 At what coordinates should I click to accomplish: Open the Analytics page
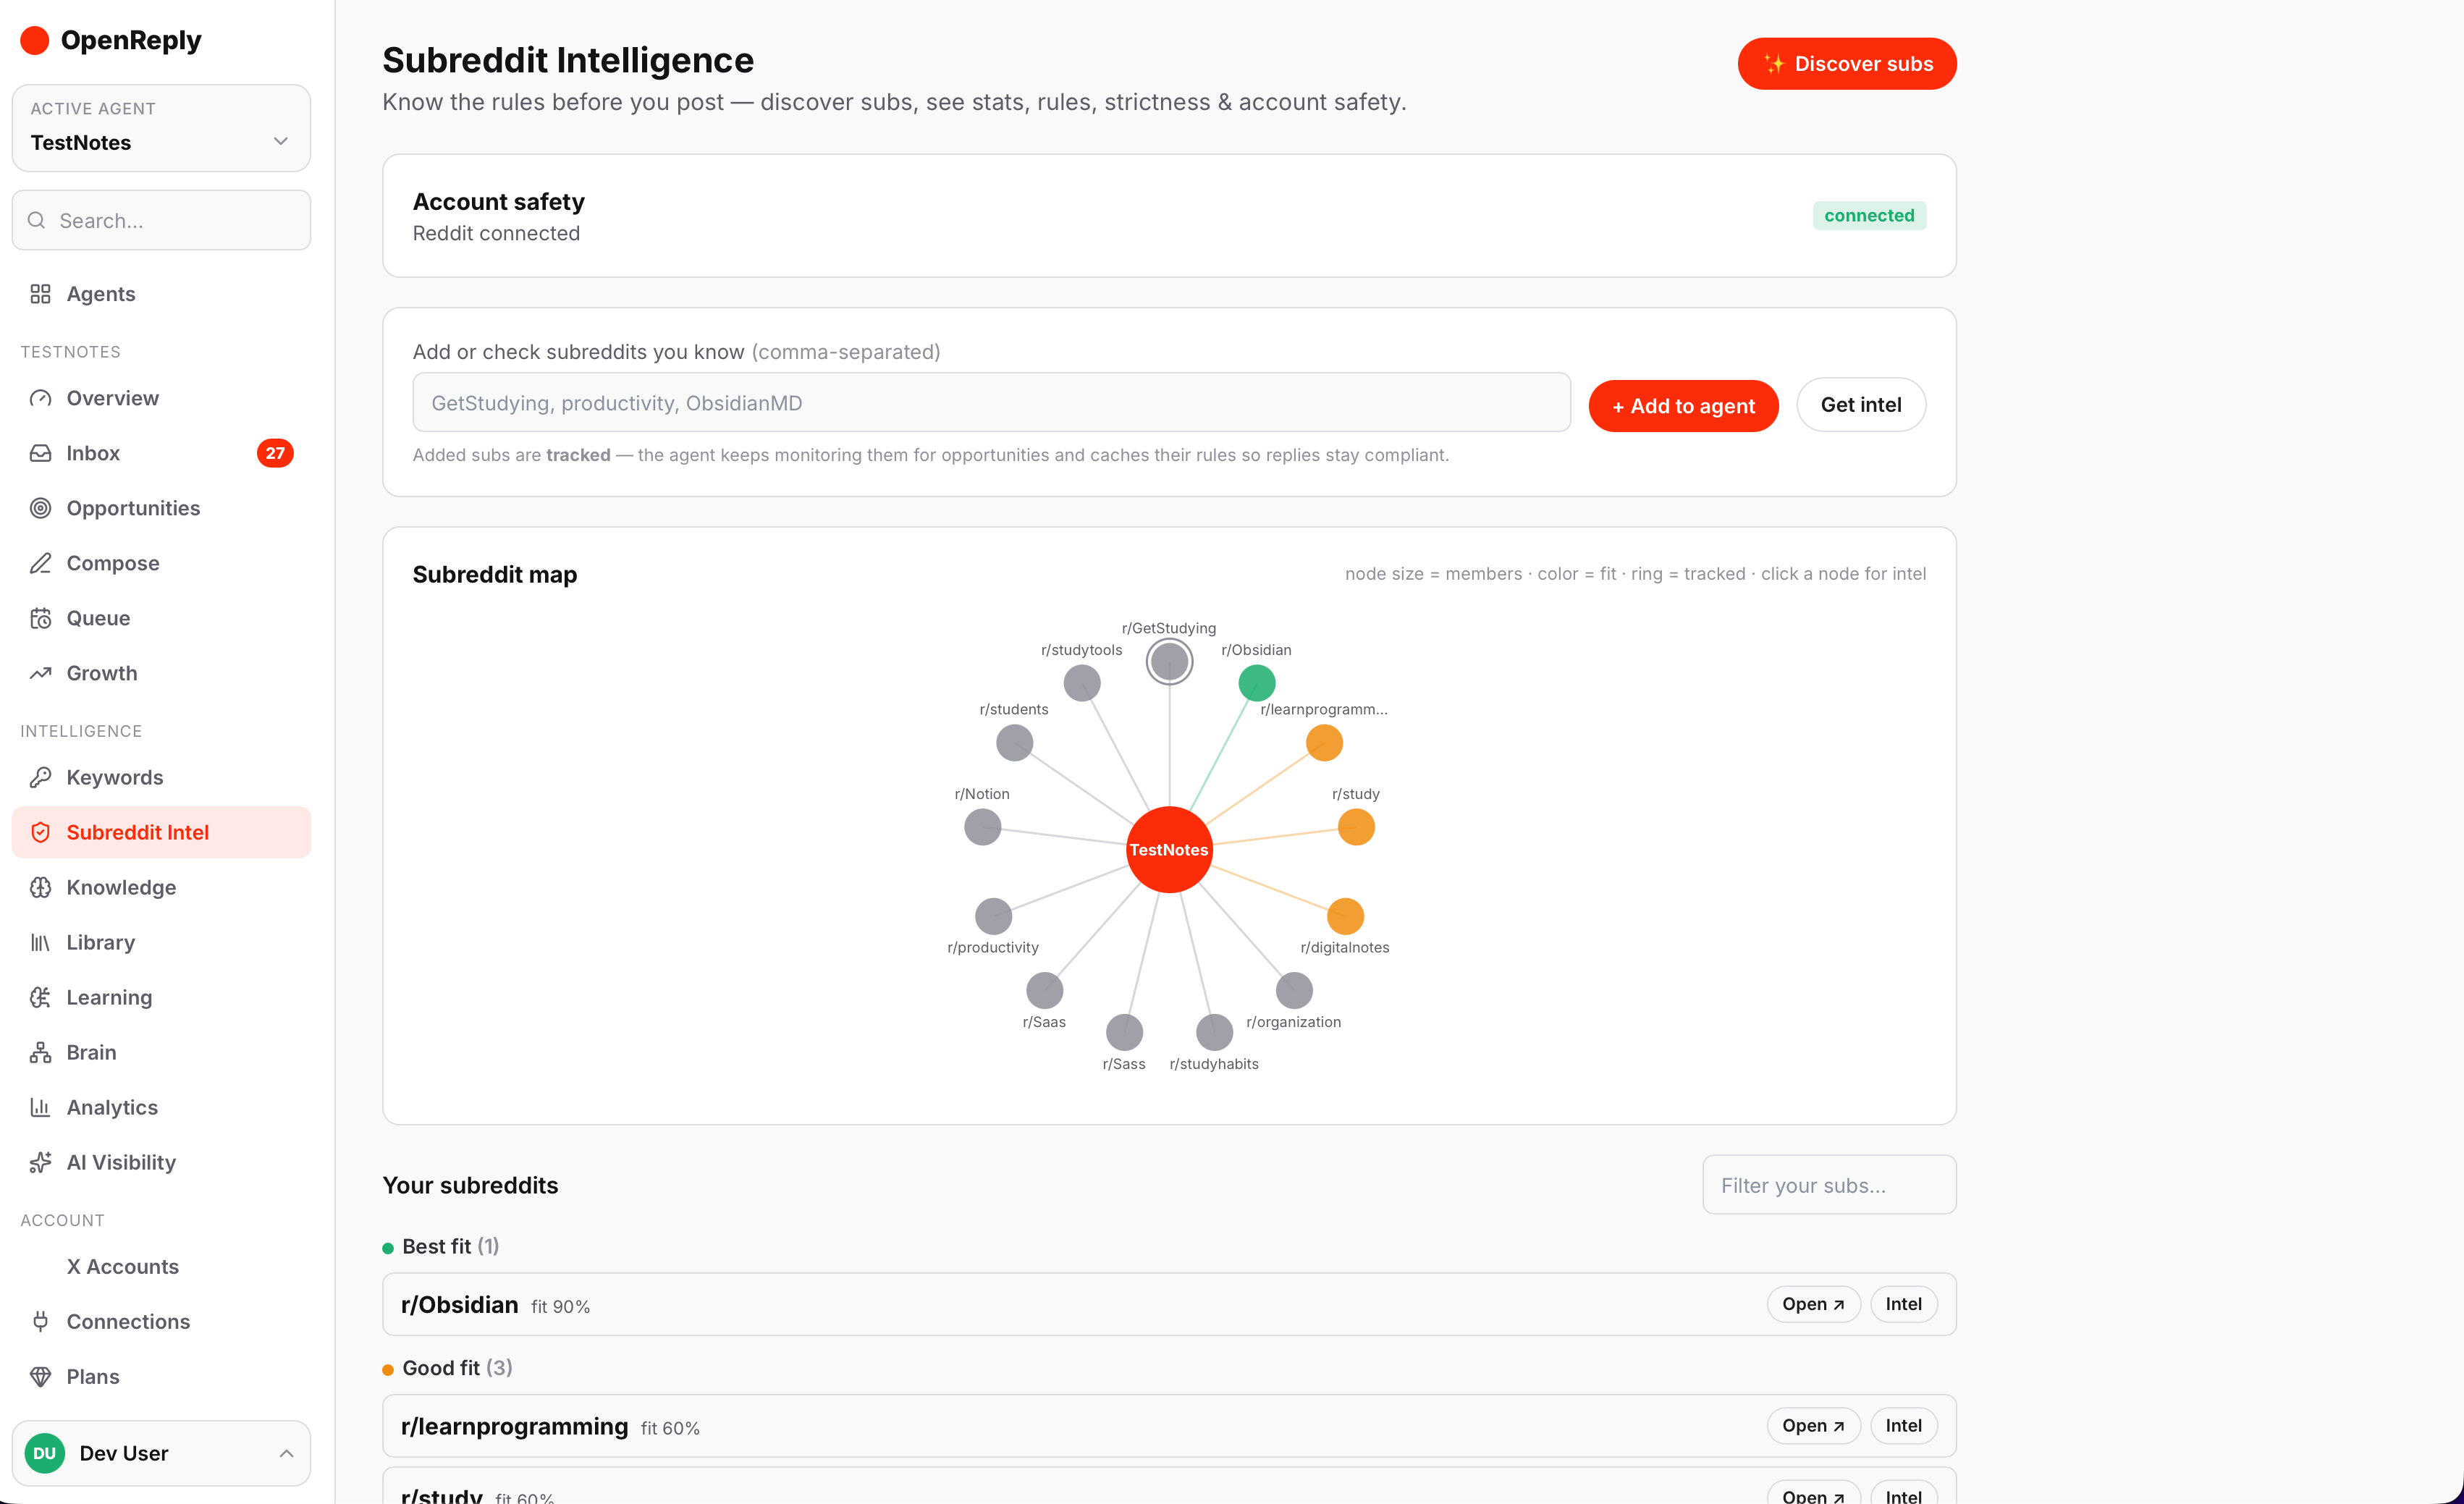161,1107
